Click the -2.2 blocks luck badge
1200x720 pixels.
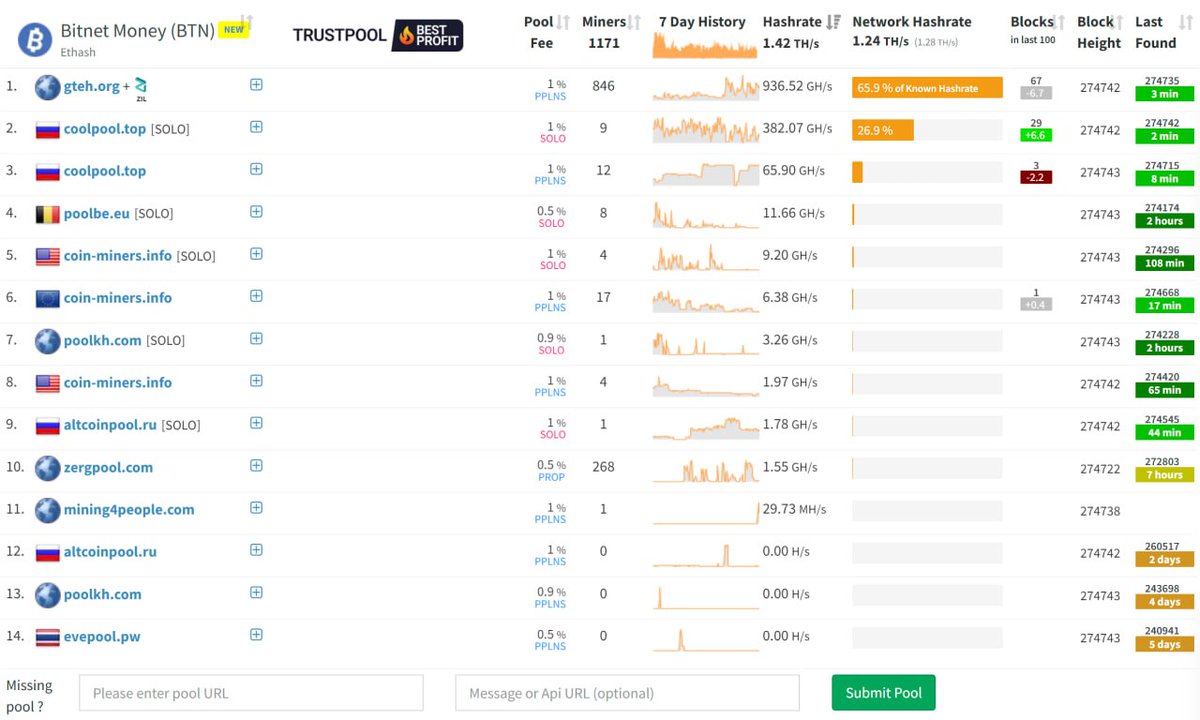(1036, 178)
